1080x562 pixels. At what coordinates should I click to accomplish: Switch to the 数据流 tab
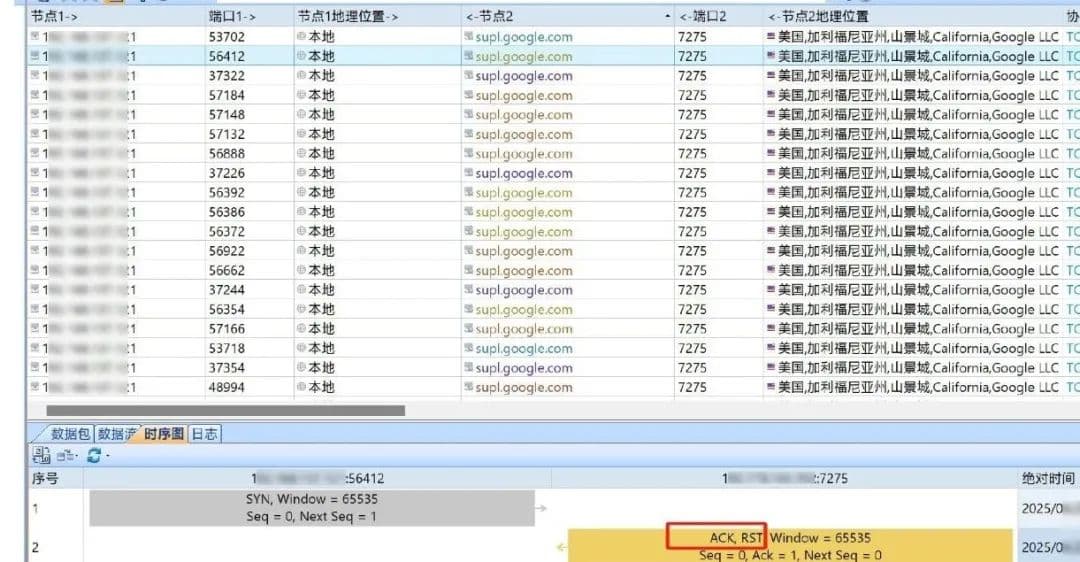(116, 433)
